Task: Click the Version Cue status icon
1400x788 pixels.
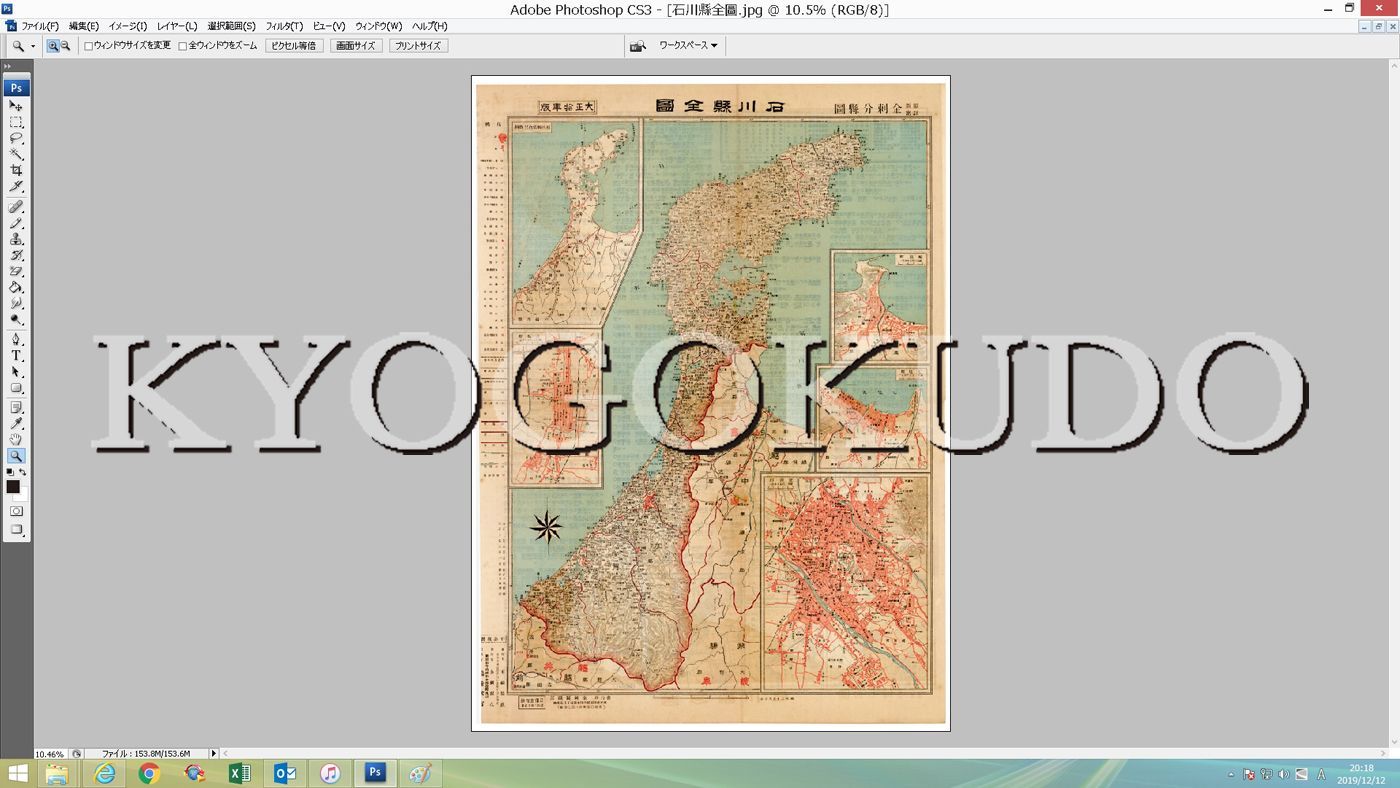Action: [x=76, y=754]
